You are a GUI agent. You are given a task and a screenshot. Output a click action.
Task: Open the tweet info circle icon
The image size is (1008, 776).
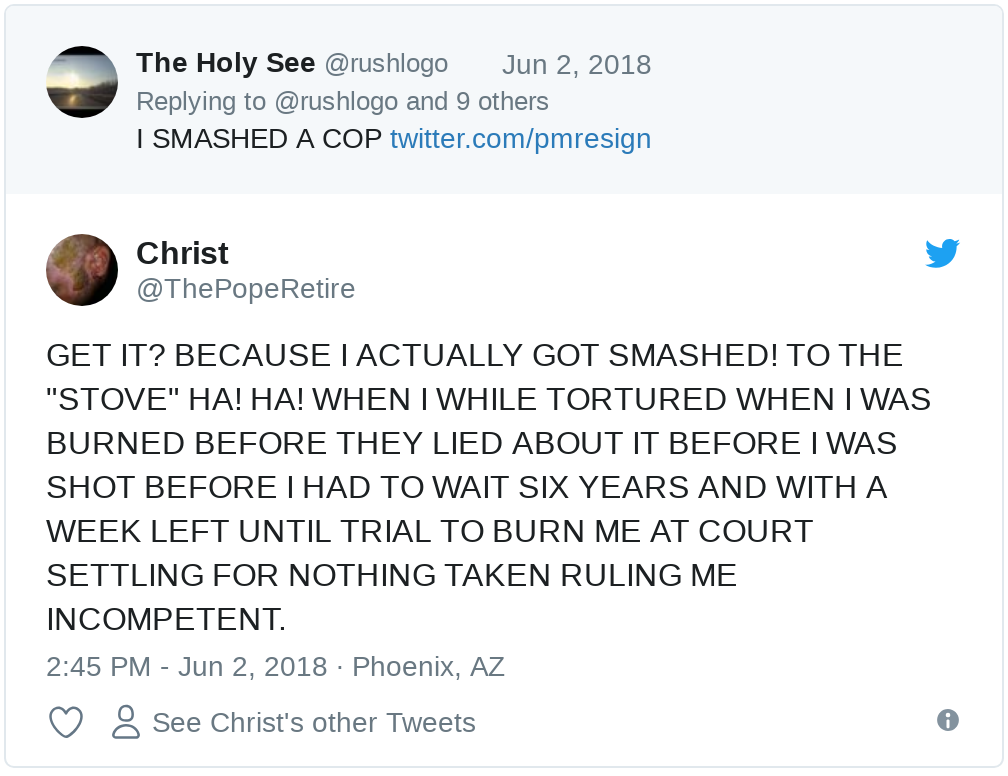[x=947, y=720]
